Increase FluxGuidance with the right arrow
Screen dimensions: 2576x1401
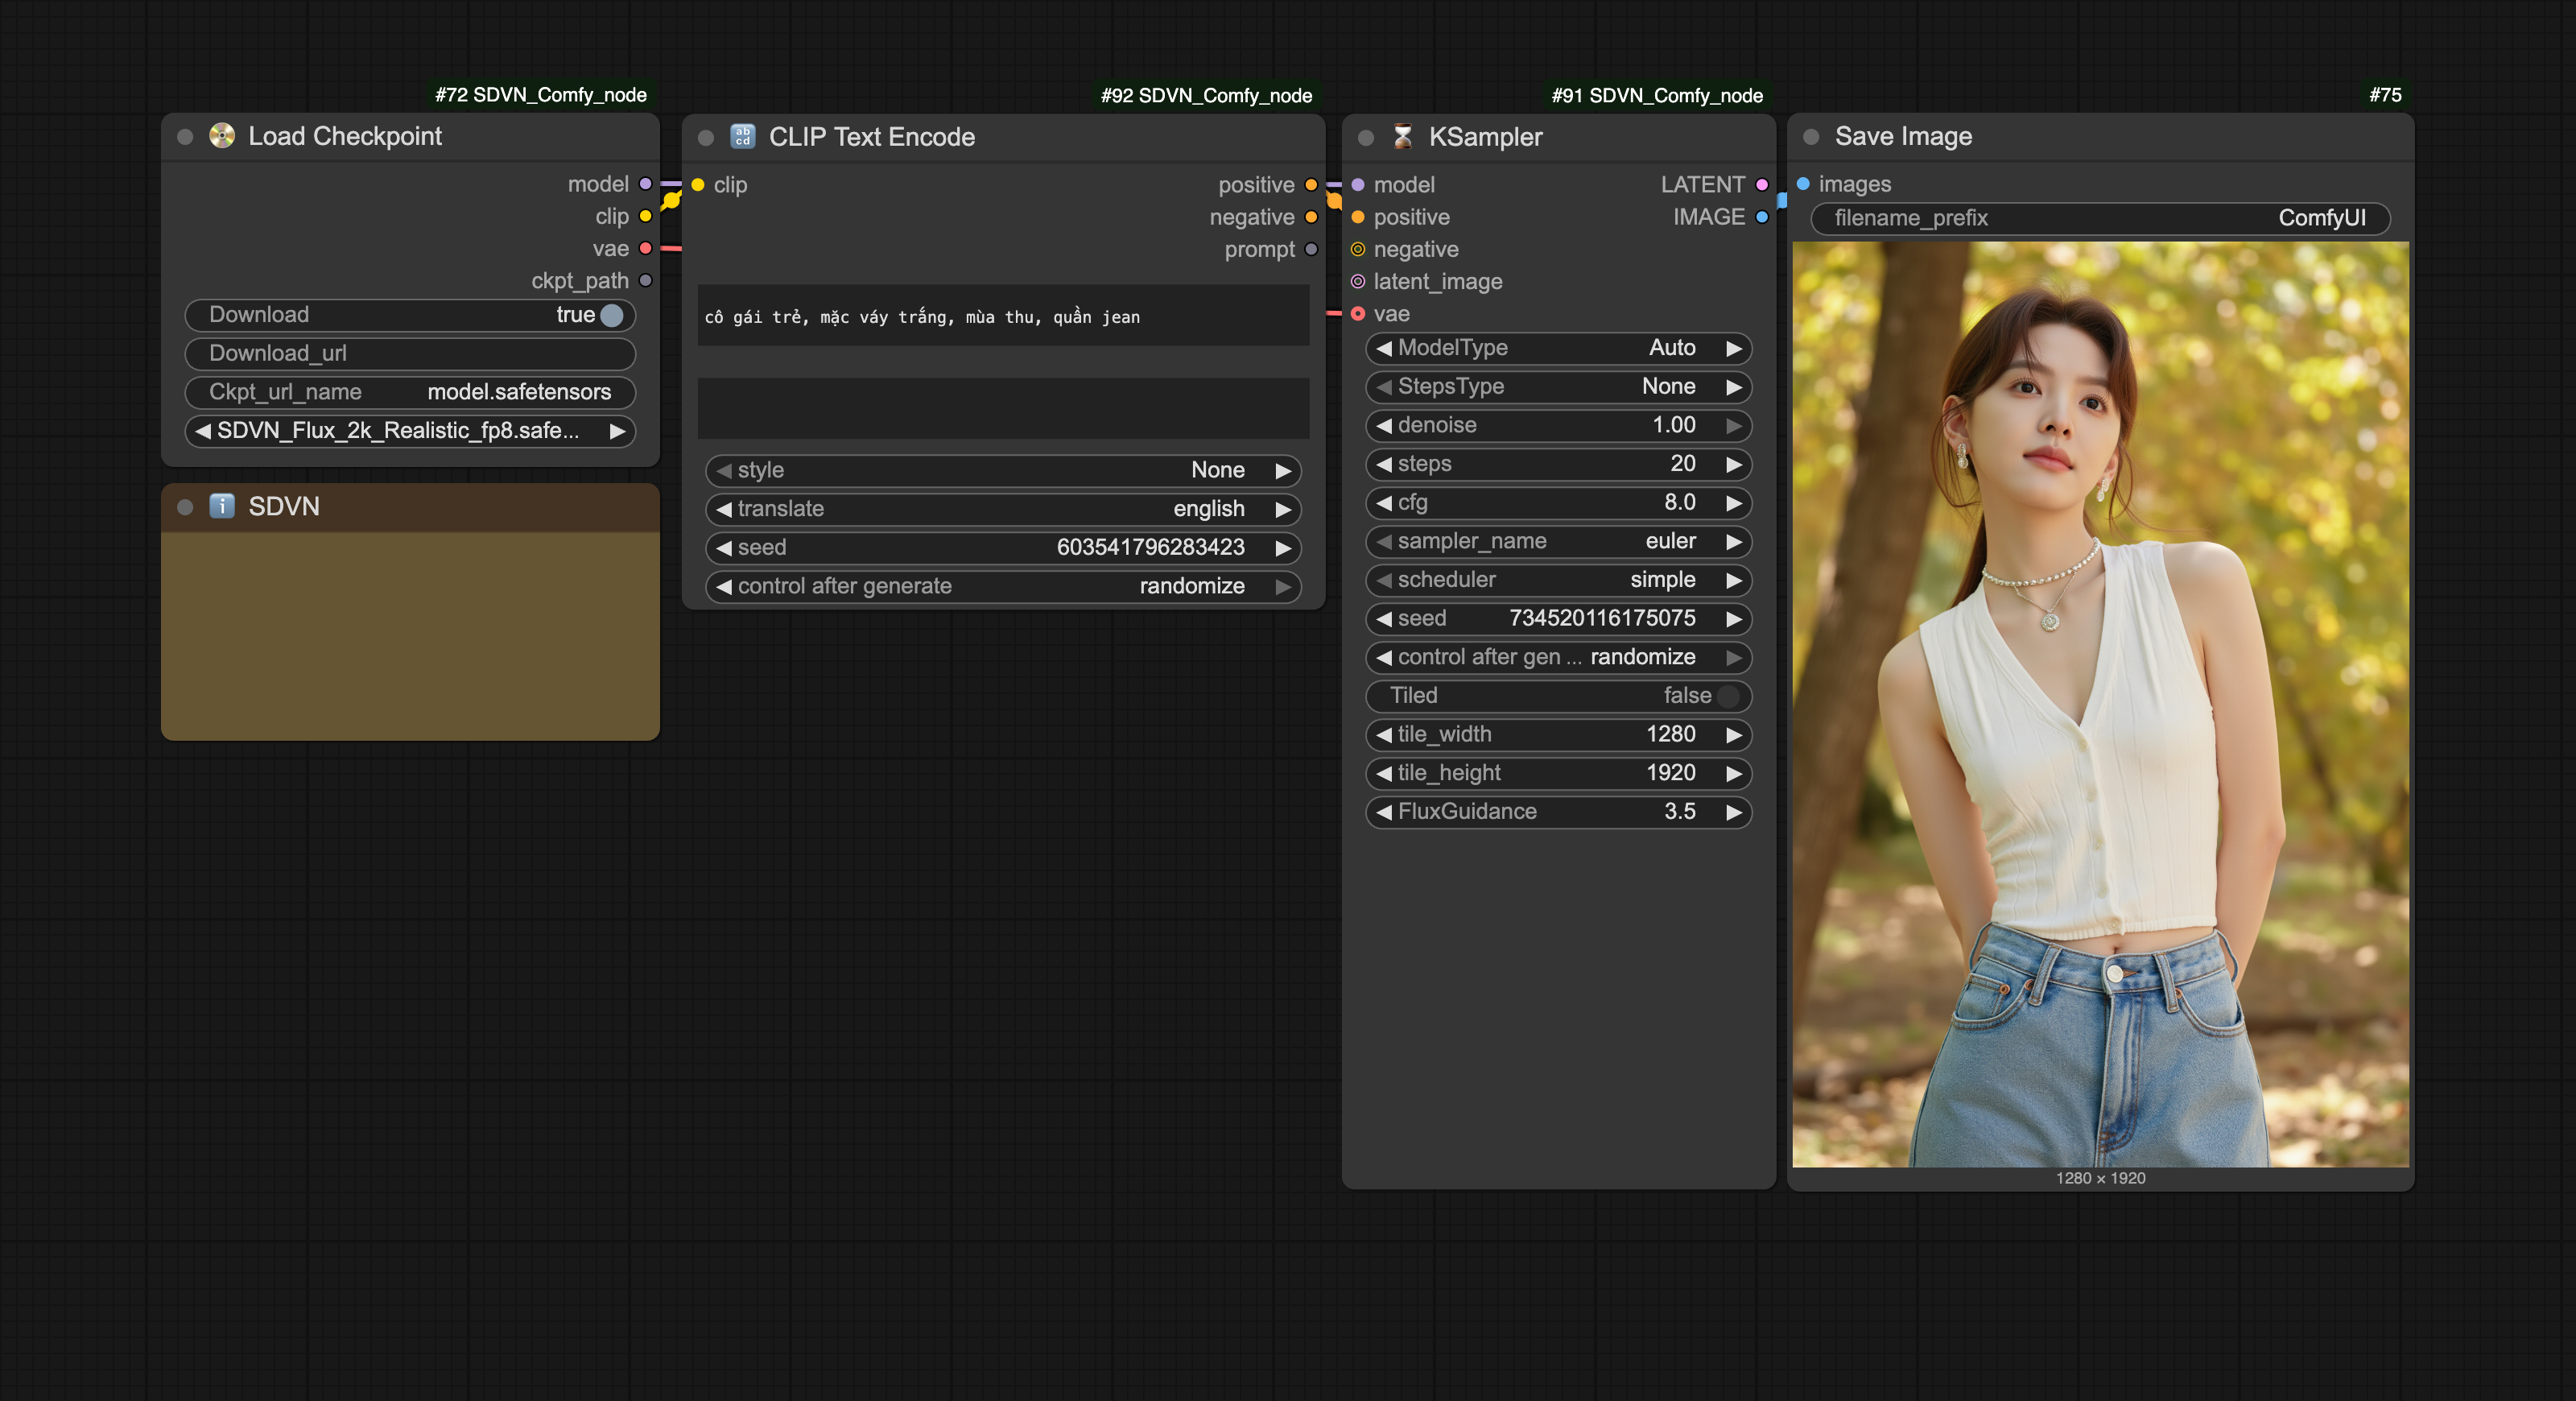click(1734, 812)
